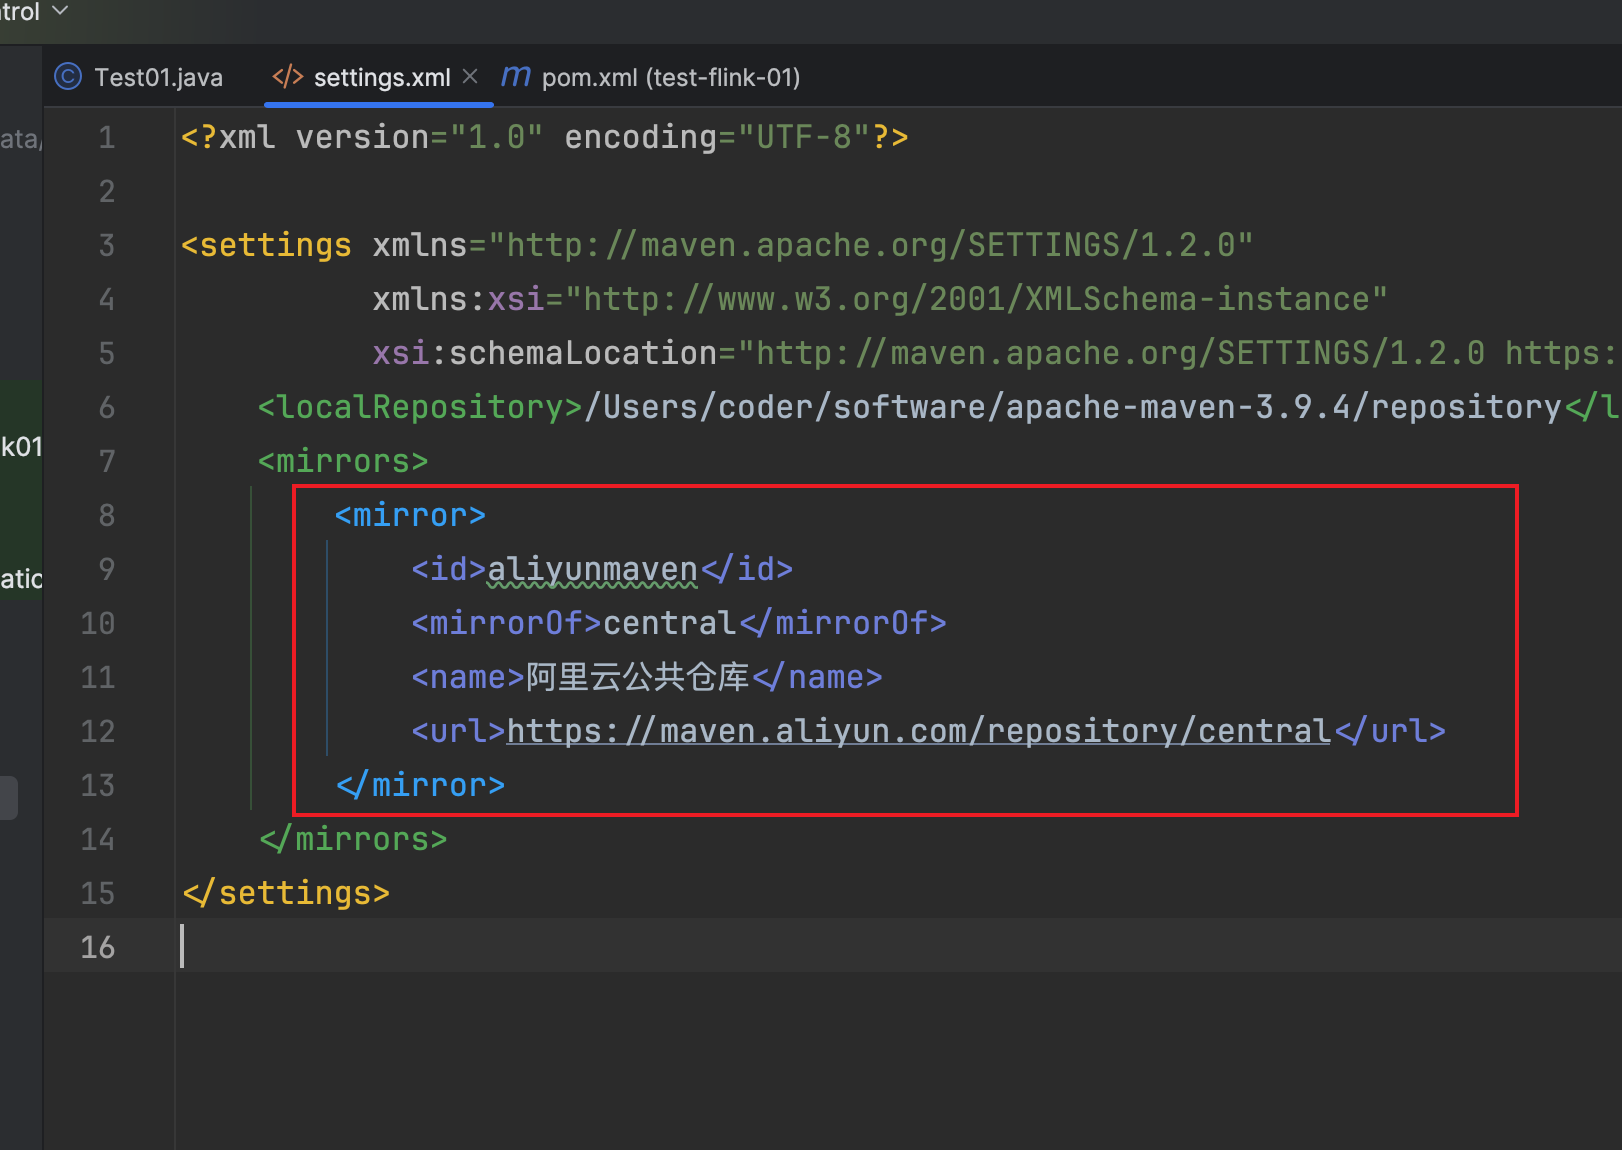The width and height of the screenshot is (1622, 1150).
Task: Click the xsi:schemaLocation attribute on line 5
Action: click(x=995, y=353)
